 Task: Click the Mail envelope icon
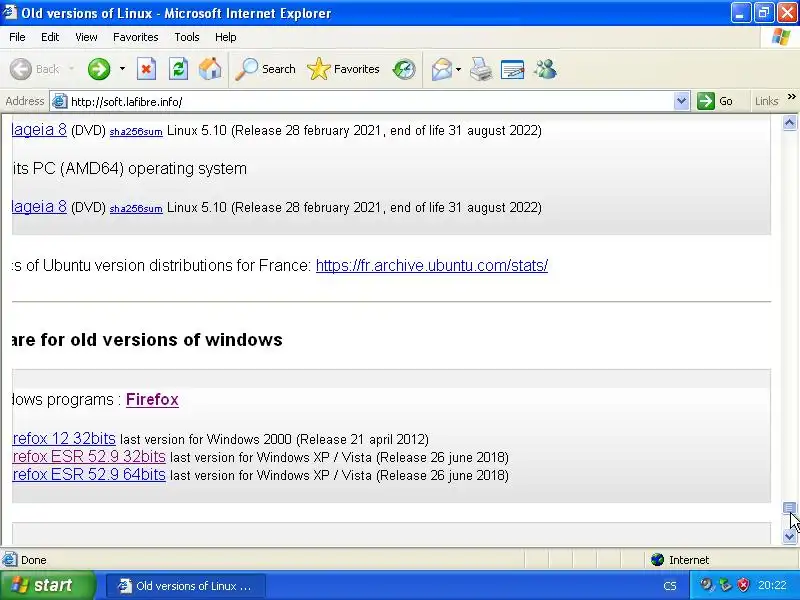(x=442, y=69)
